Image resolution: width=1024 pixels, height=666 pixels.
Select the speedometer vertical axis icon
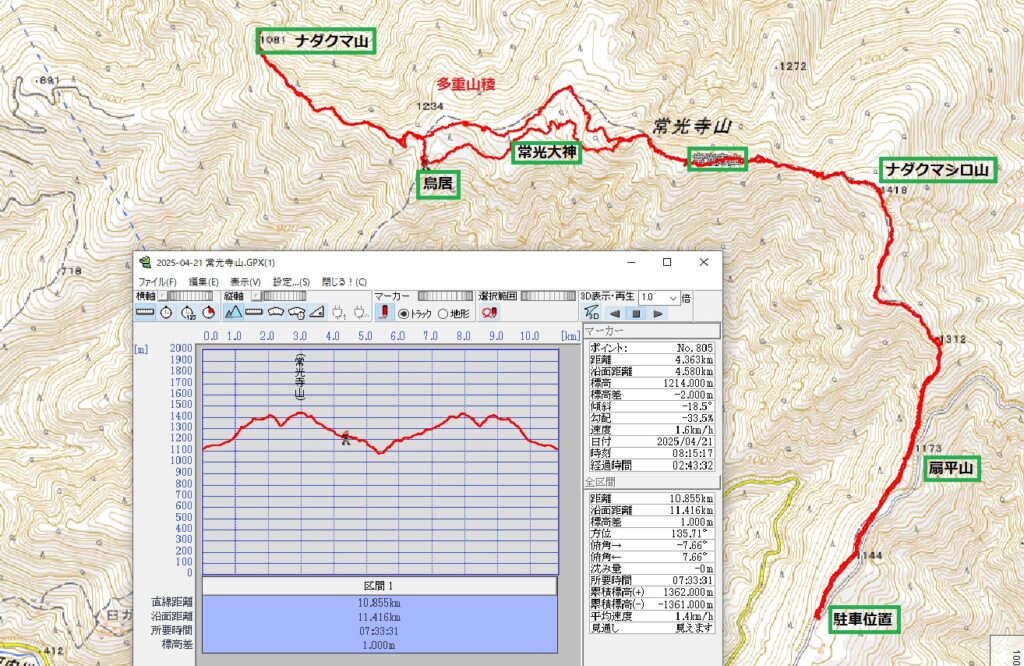point(275,313)
